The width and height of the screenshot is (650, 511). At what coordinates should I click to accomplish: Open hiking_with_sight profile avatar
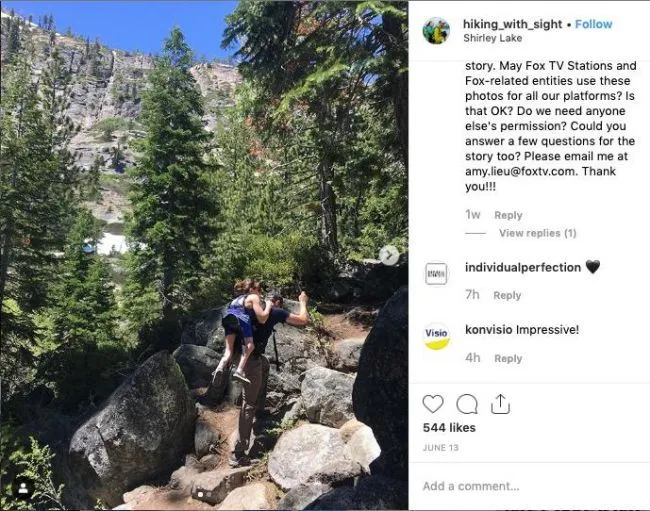coord(436,31)
